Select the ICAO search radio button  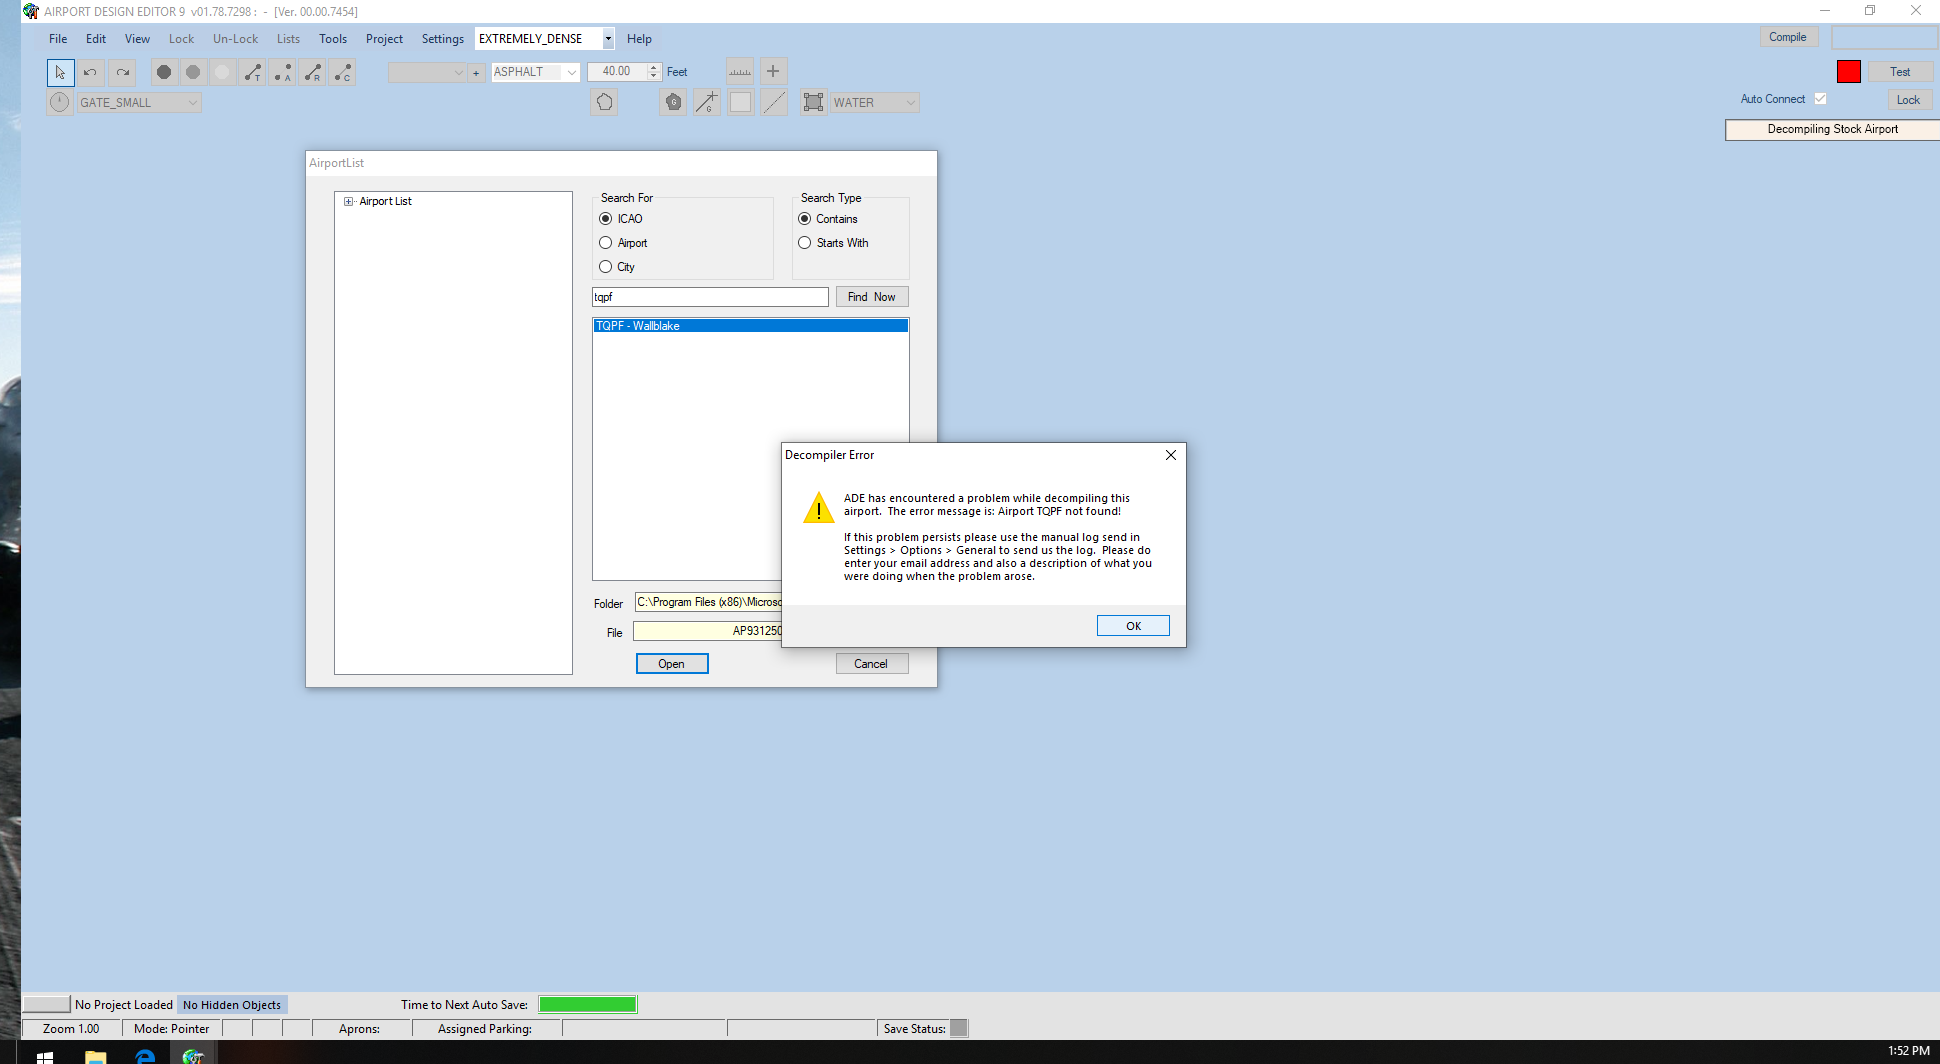pyautogui.click(x=605, y=219)
